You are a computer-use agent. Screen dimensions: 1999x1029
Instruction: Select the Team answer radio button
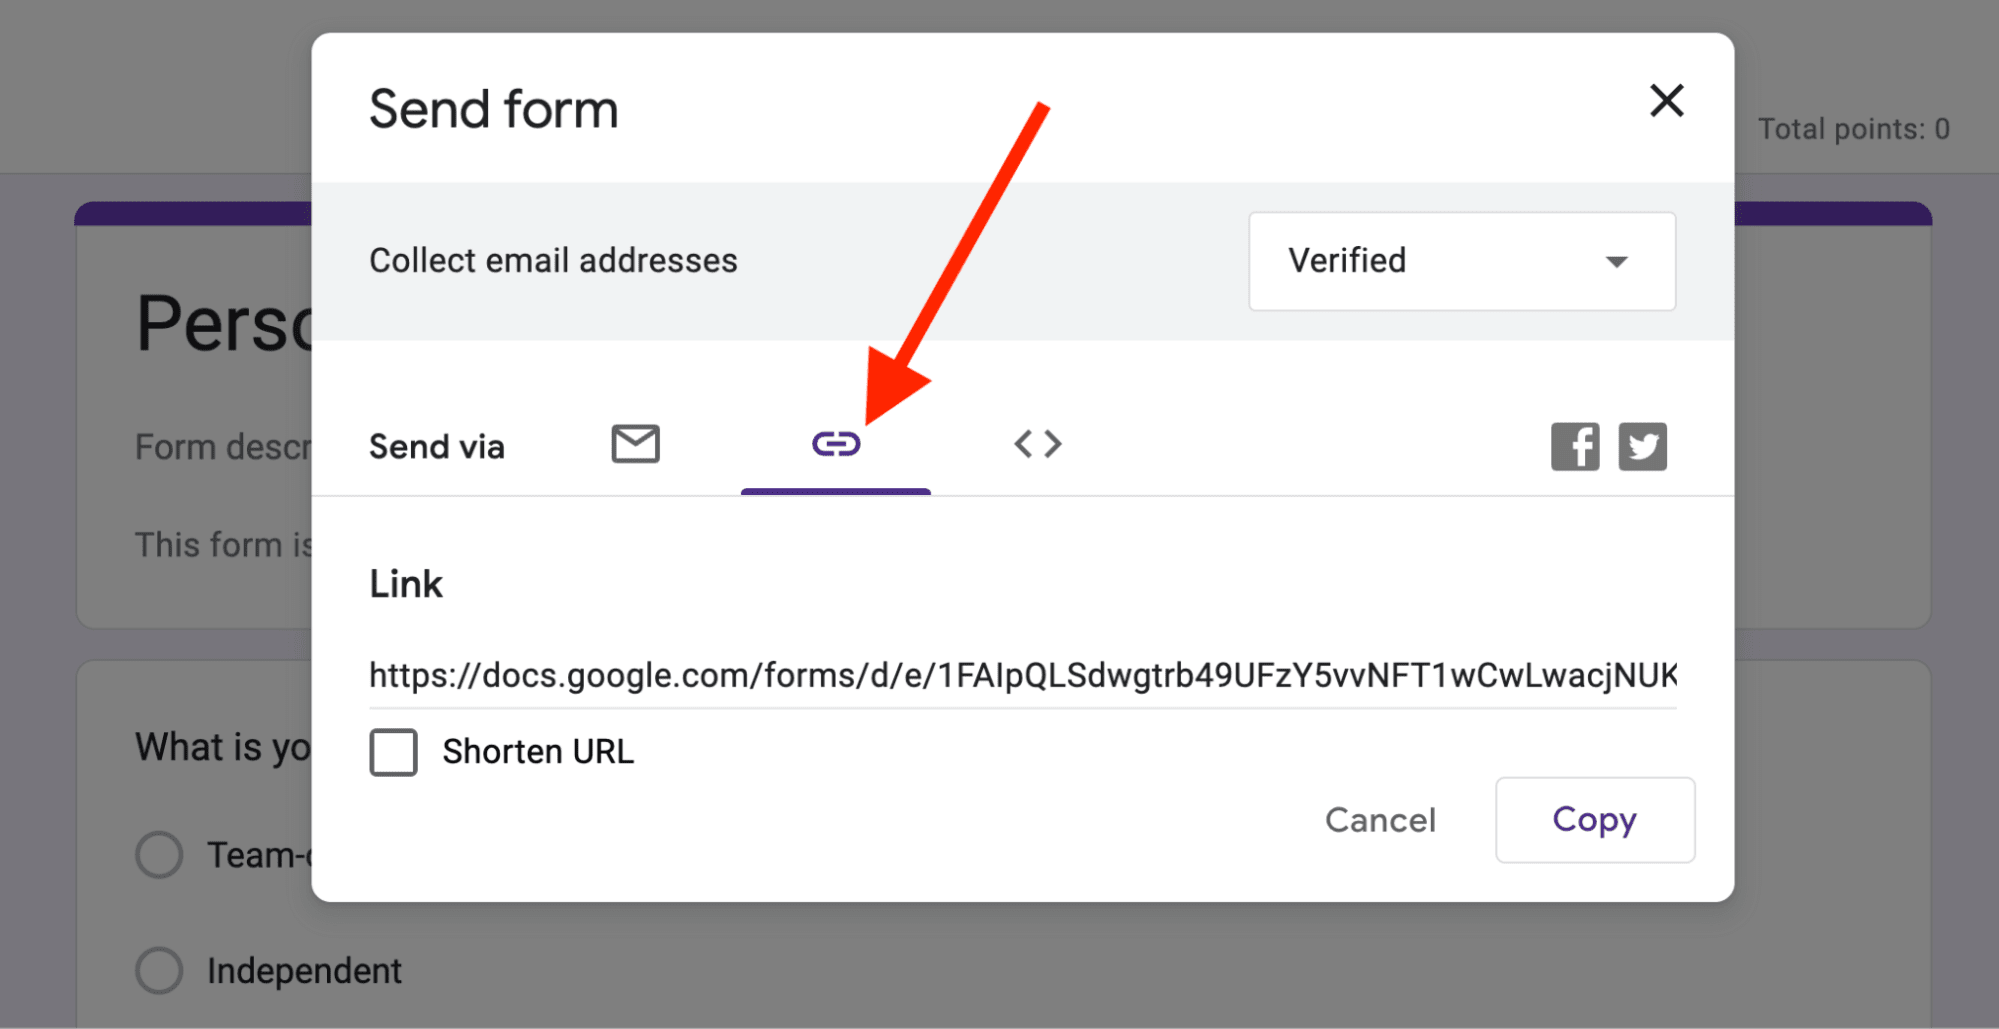[x=159, y=854]
